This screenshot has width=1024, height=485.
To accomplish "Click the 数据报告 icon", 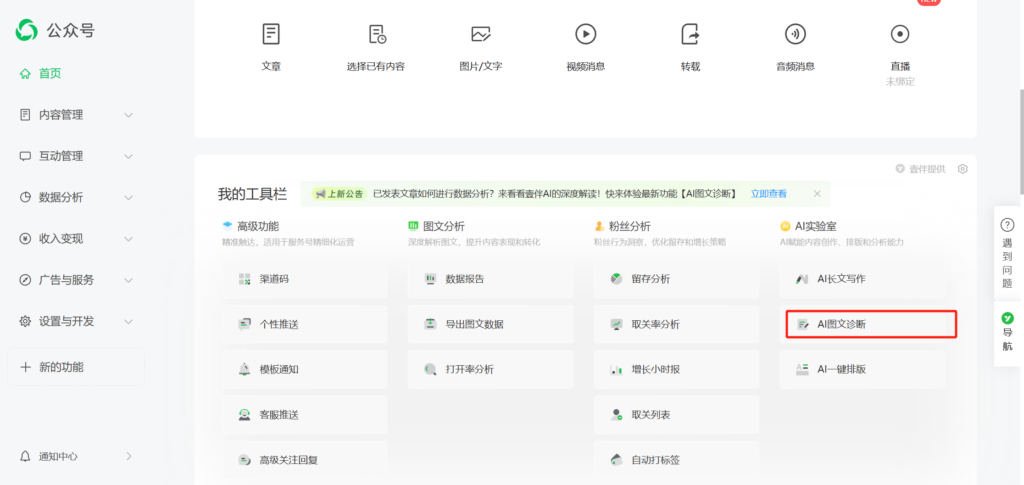I will point(430,279).
